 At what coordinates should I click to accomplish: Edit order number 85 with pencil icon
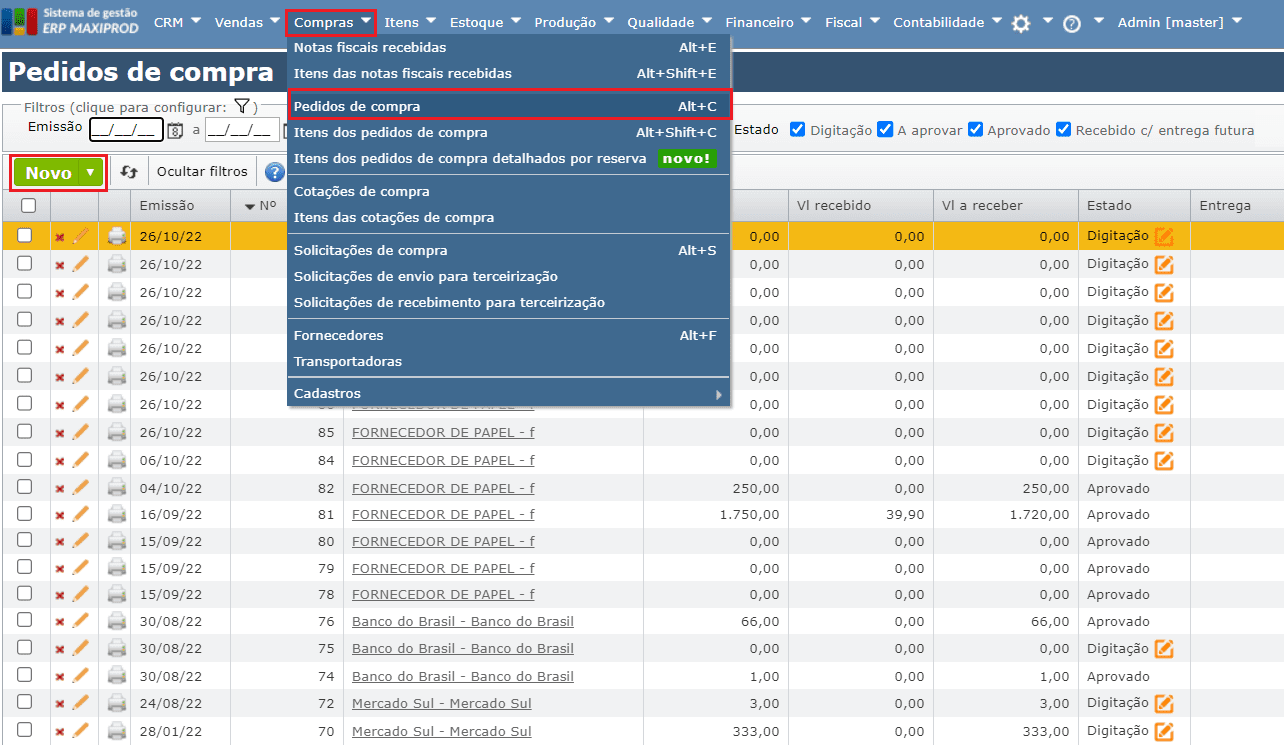[x=81, y=432]
